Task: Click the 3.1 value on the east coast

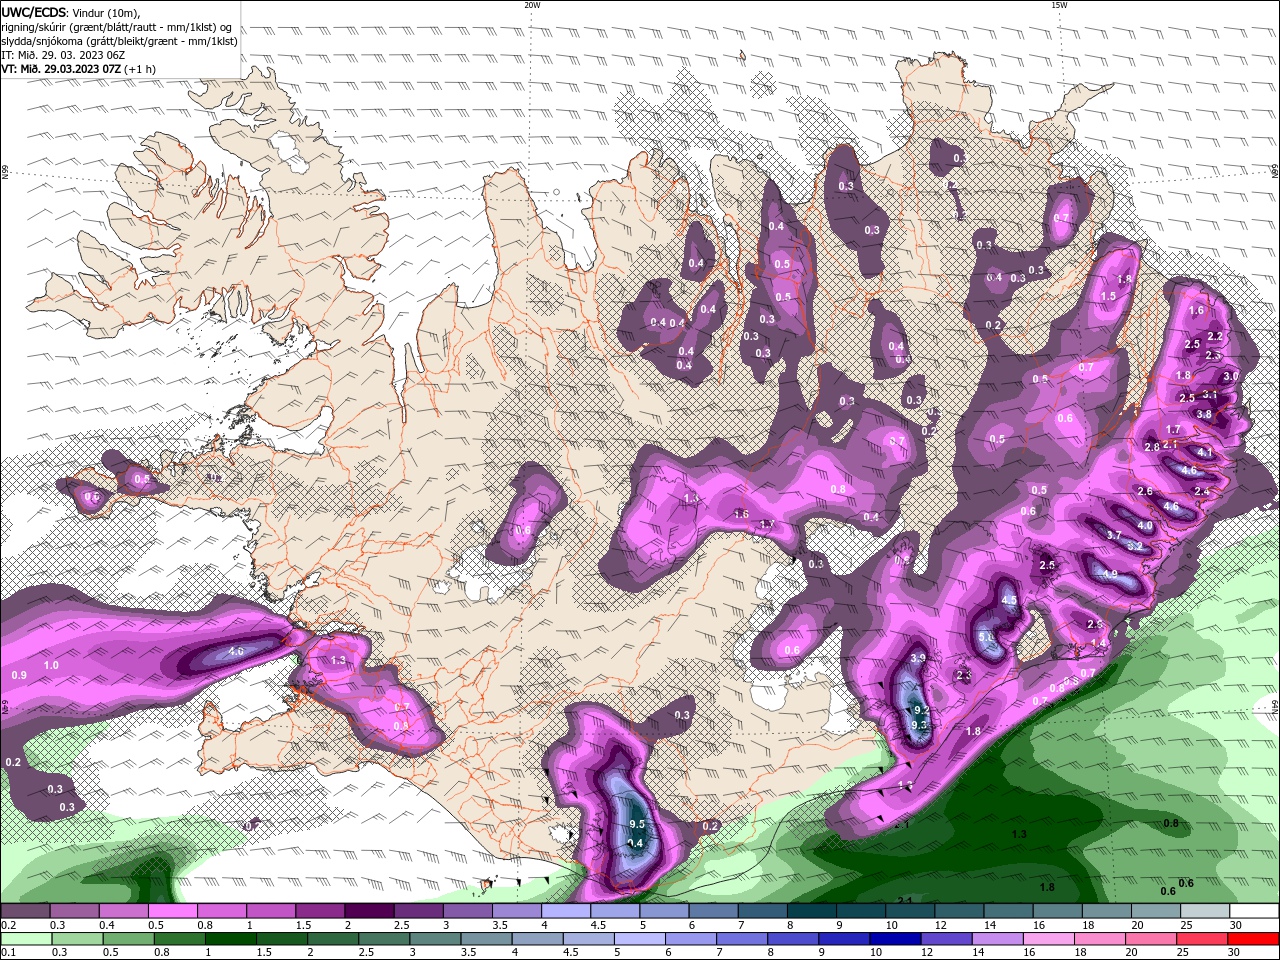Action: click(x=1209, y=395)
